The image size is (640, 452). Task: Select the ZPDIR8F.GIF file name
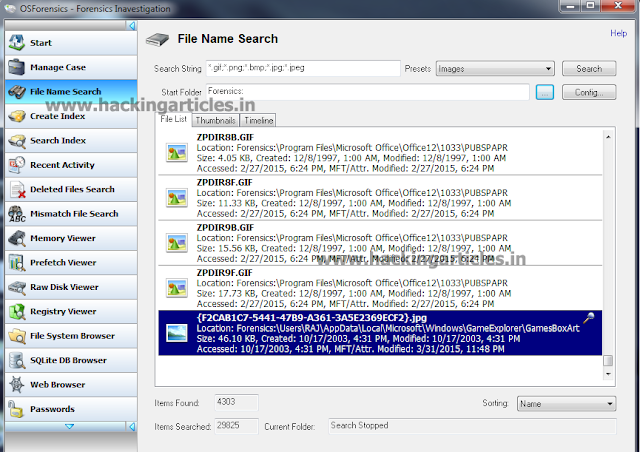click(x=224, y=183)
